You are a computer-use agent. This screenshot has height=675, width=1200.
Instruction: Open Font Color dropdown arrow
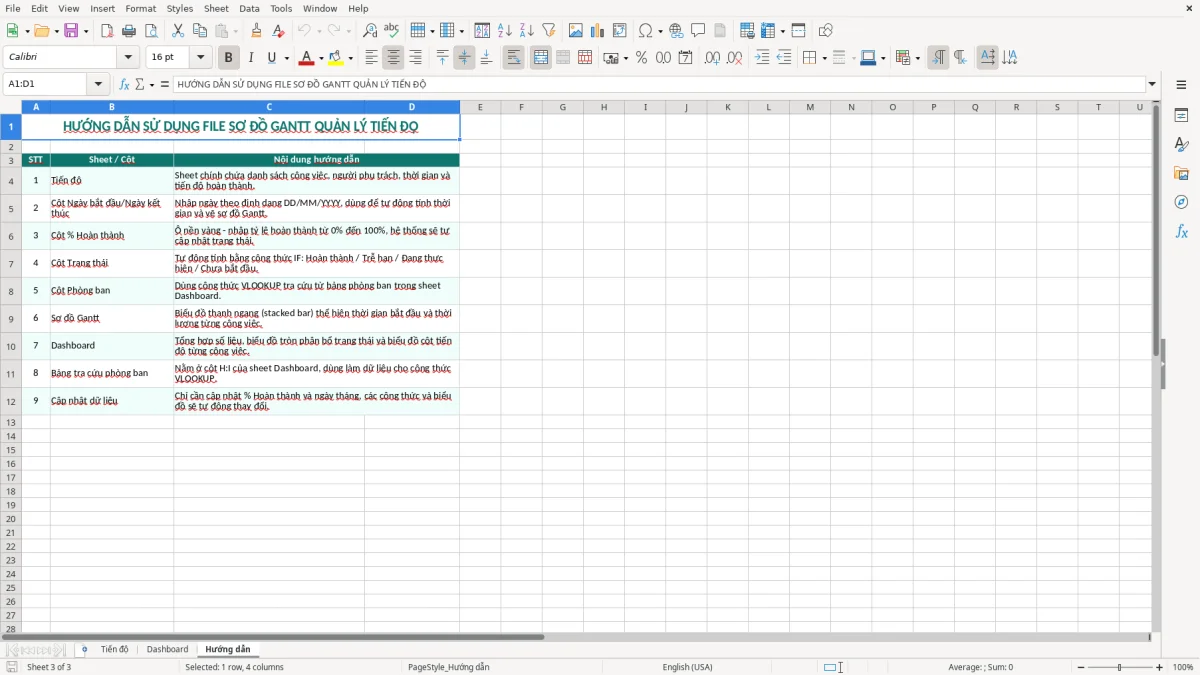(x=321, y=58)
